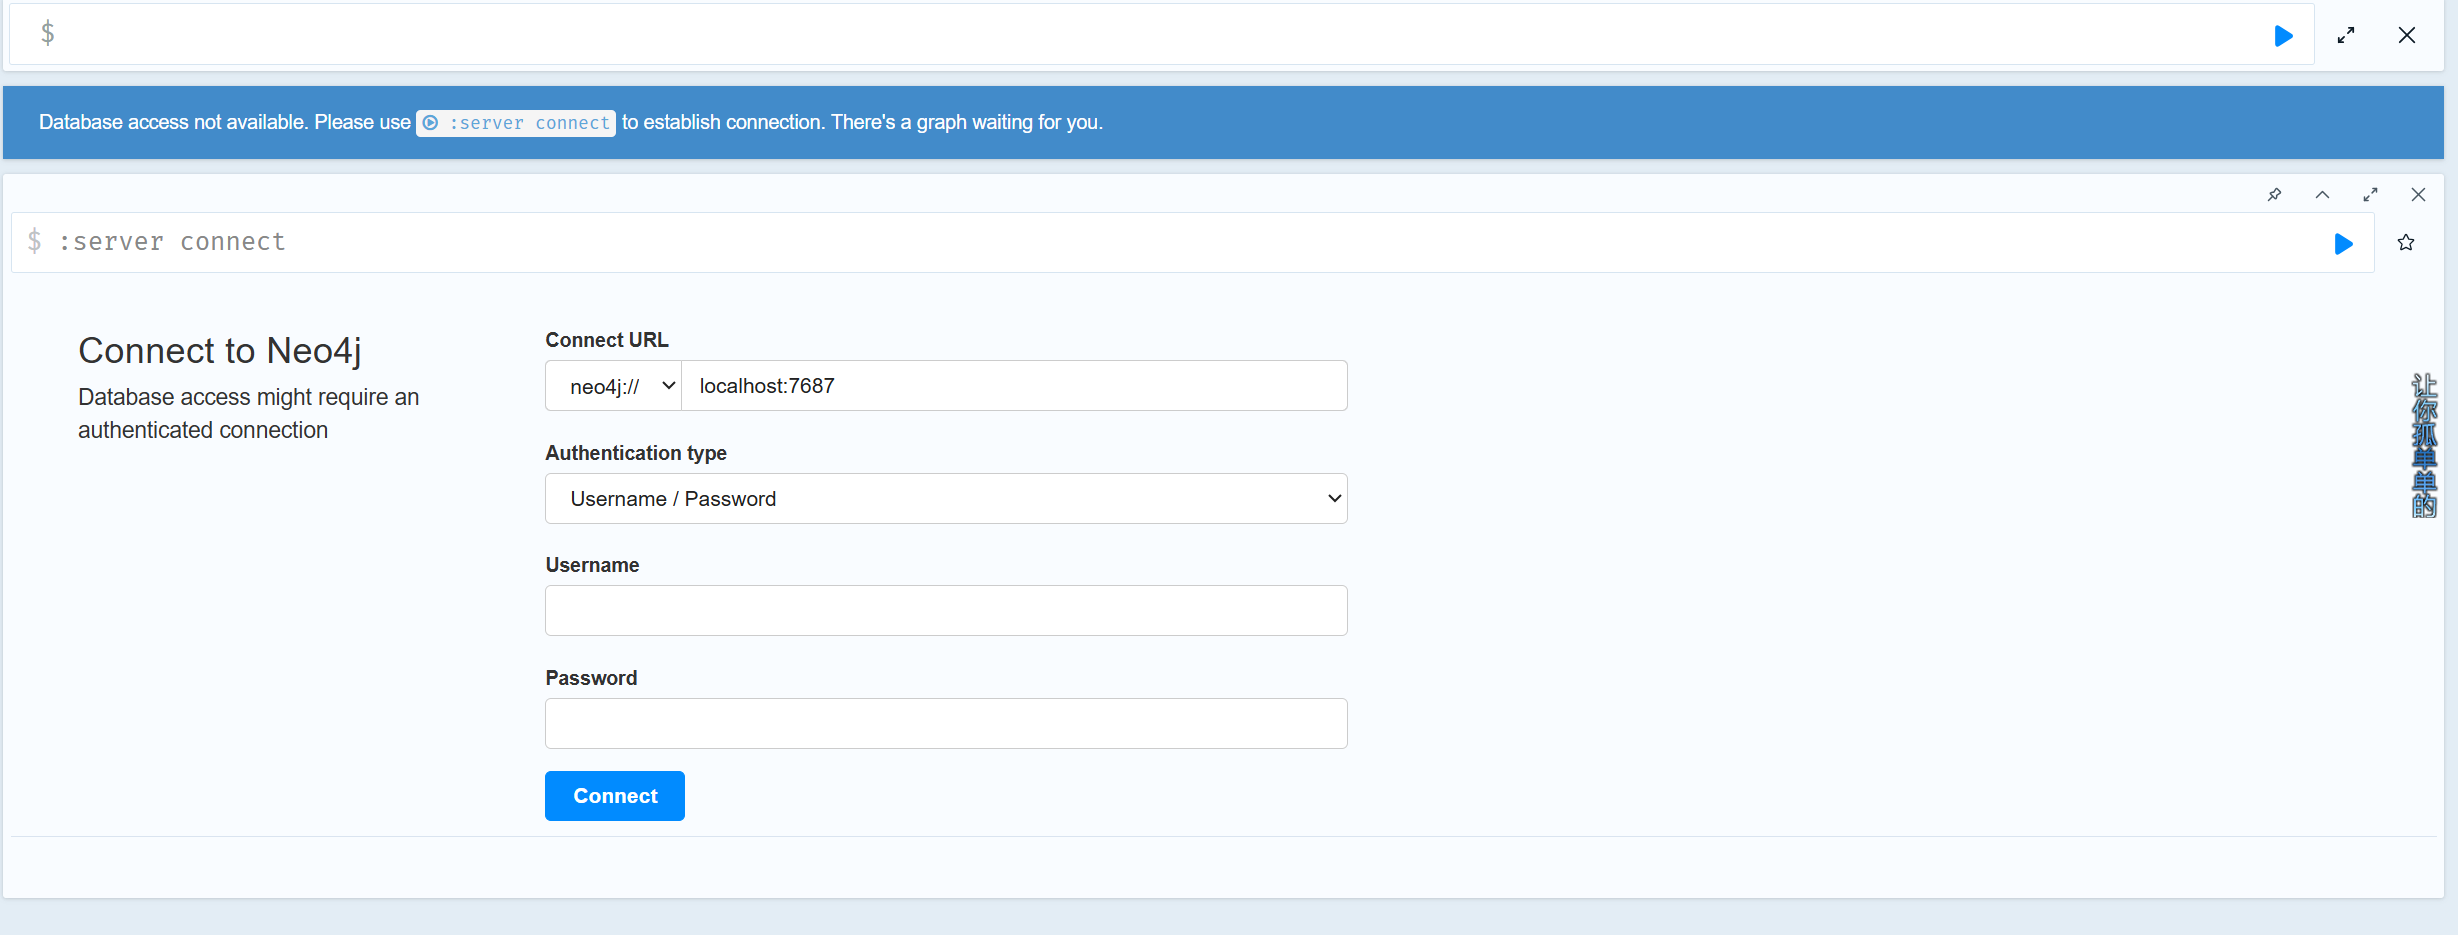The image size is (2458, 935).
Task: Click the :server connect frame command text
Action: pos(172,242)
